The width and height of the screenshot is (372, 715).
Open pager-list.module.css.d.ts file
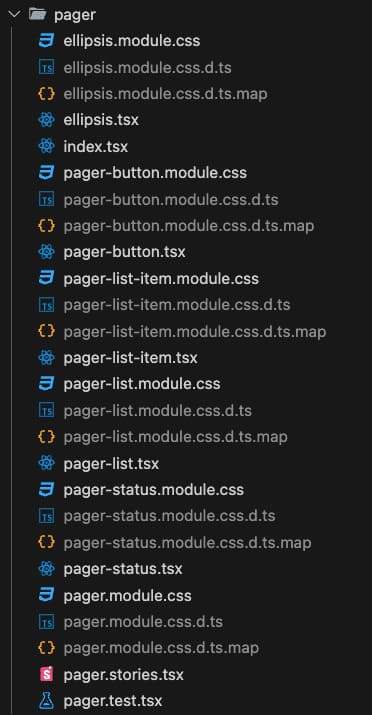click(158, 411)
